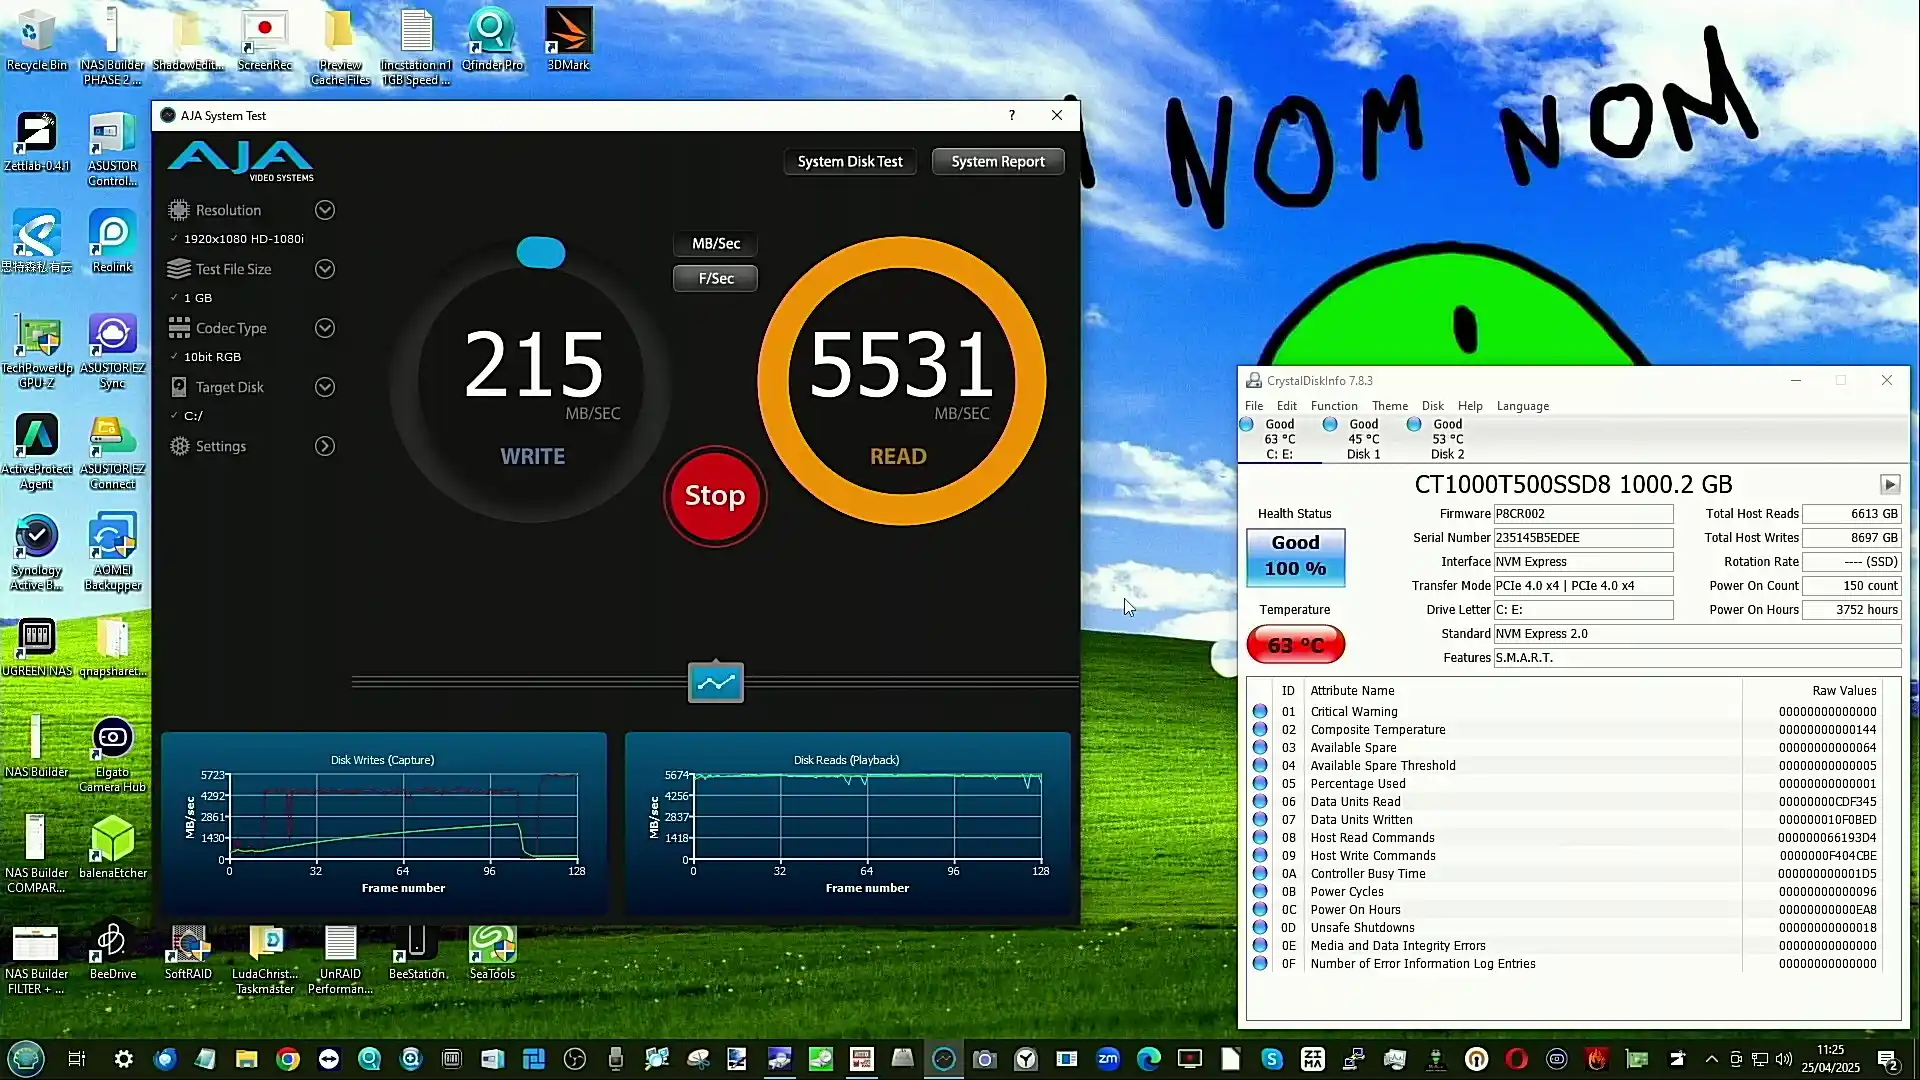Click the Resolution chip icon in AJA
The image size is (1920, 1080).
coord(179,210)
